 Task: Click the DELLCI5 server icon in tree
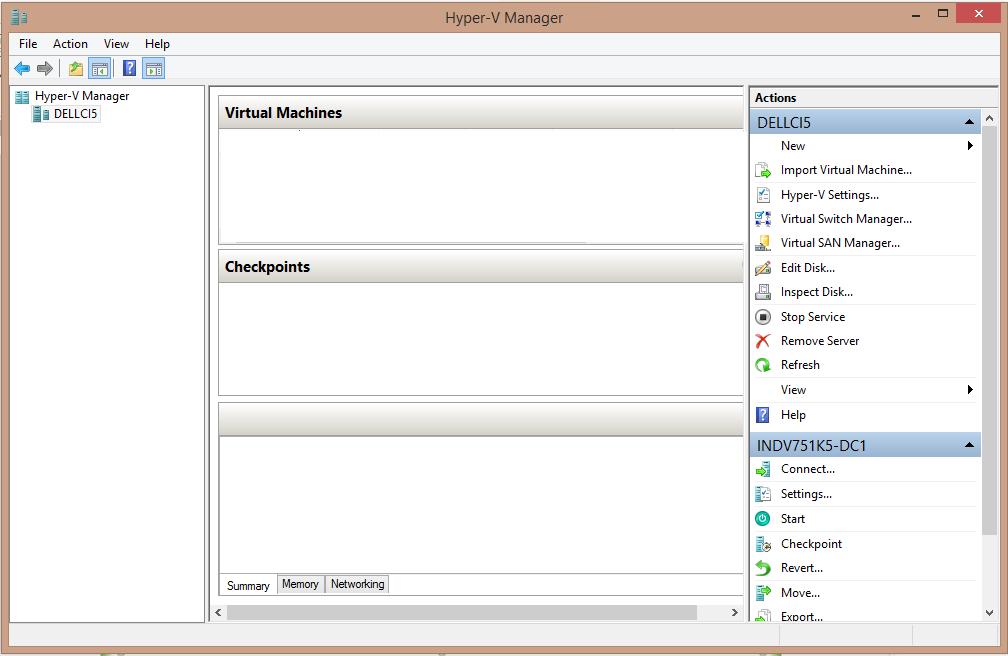pos(40,114)
